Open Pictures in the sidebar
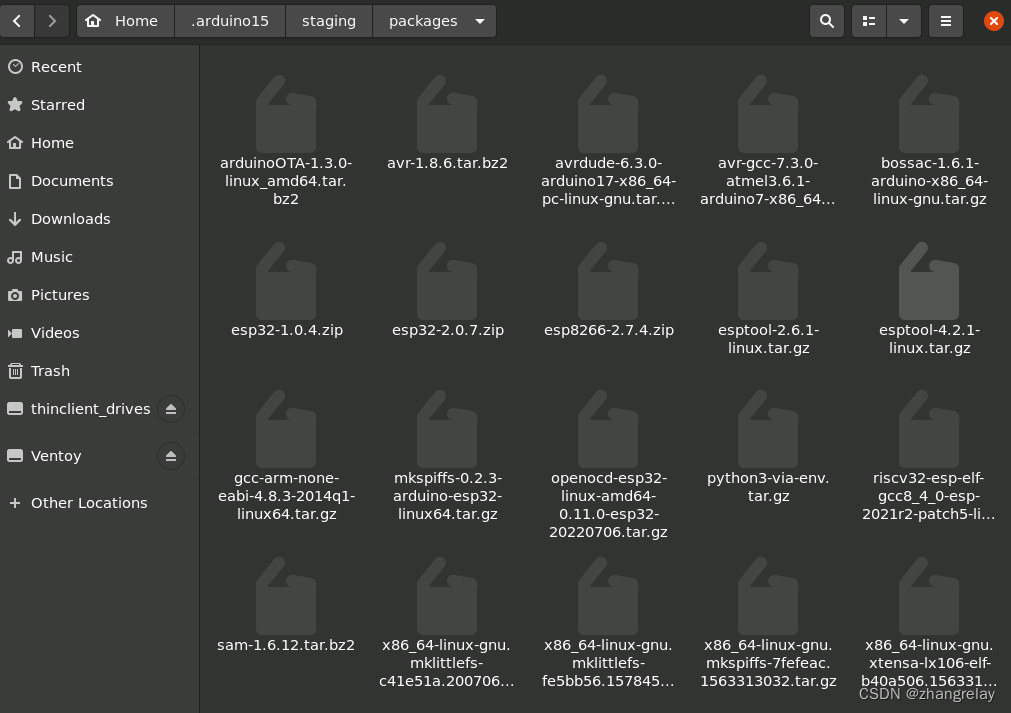The height and width of the screenshot is (713, 1011). coord(99,295)
